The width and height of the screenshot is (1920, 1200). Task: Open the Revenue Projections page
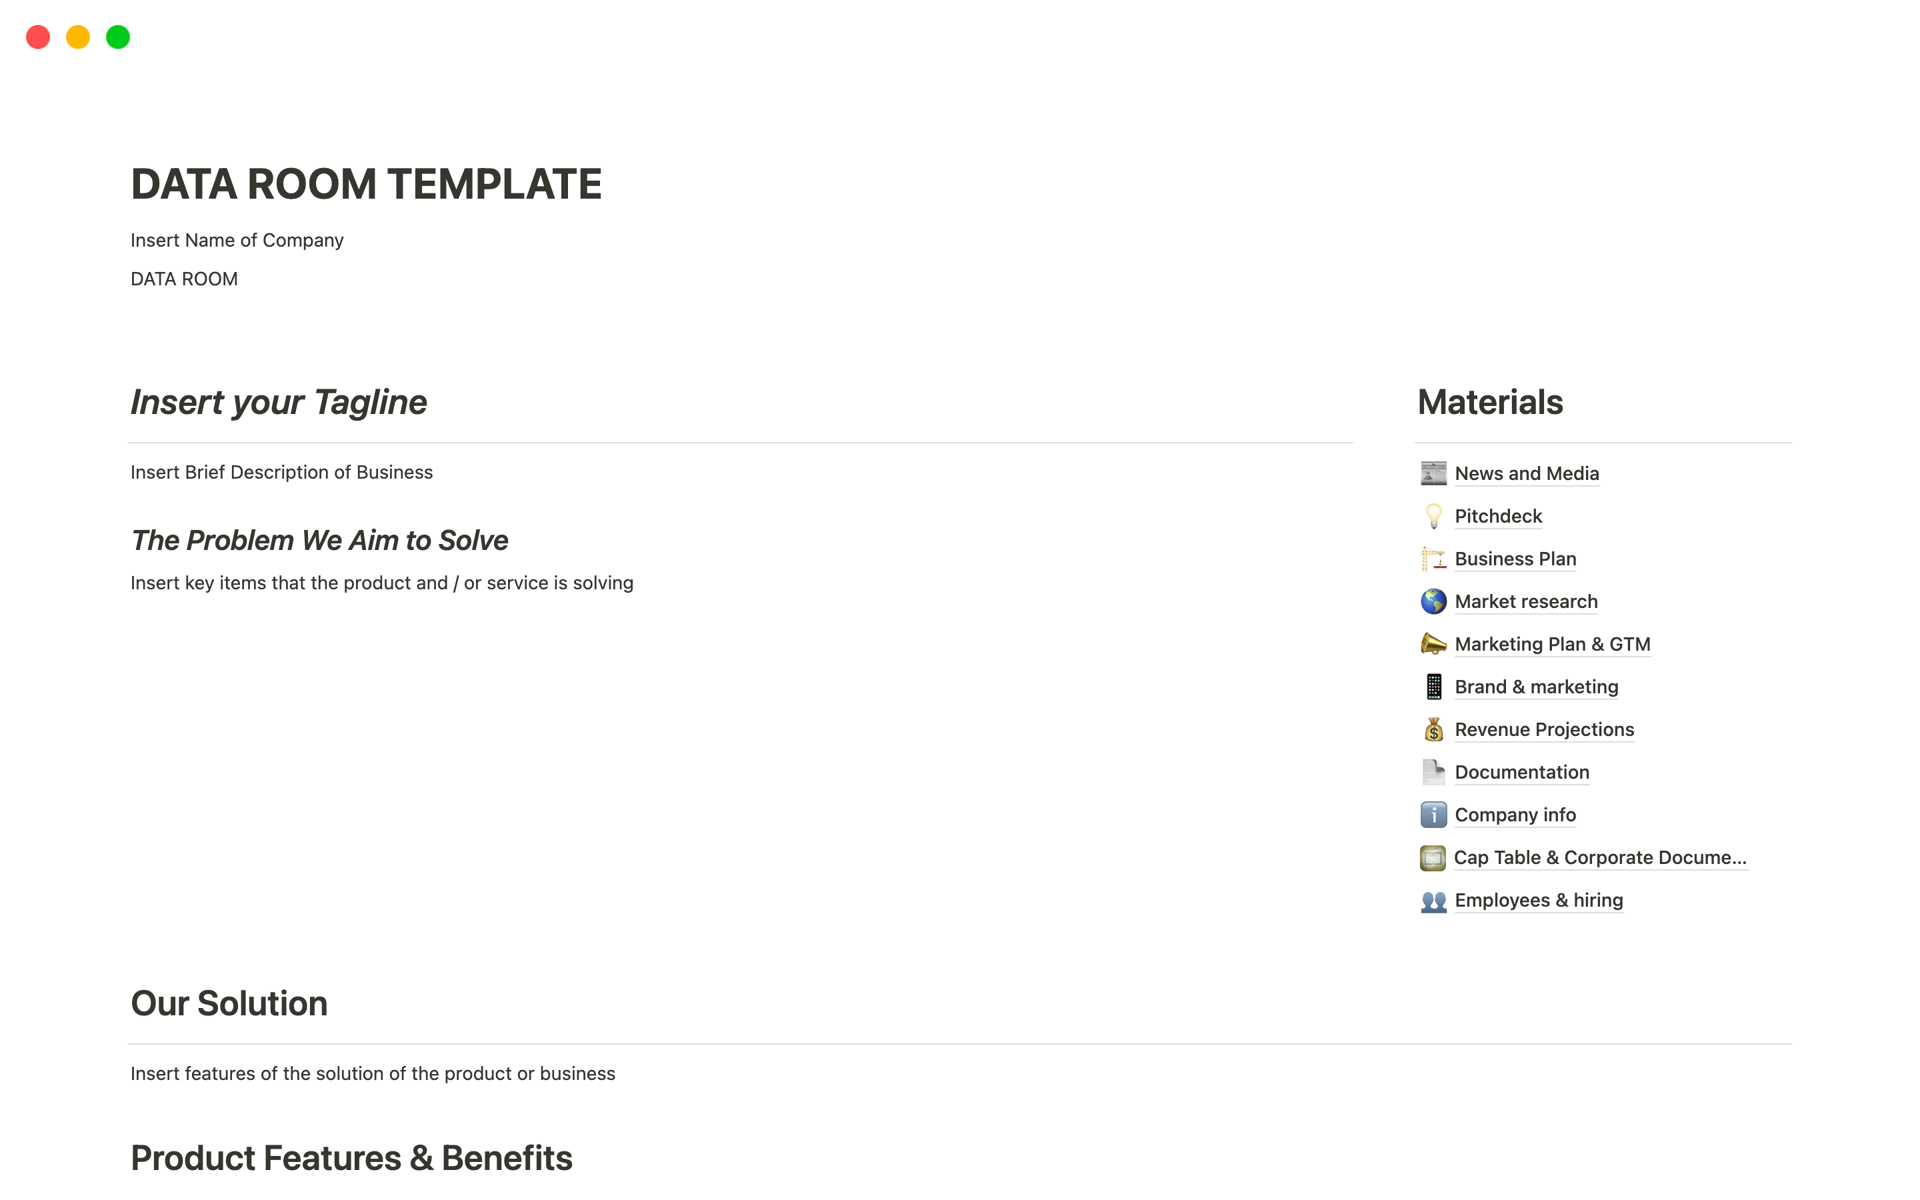pos(1544,730)
